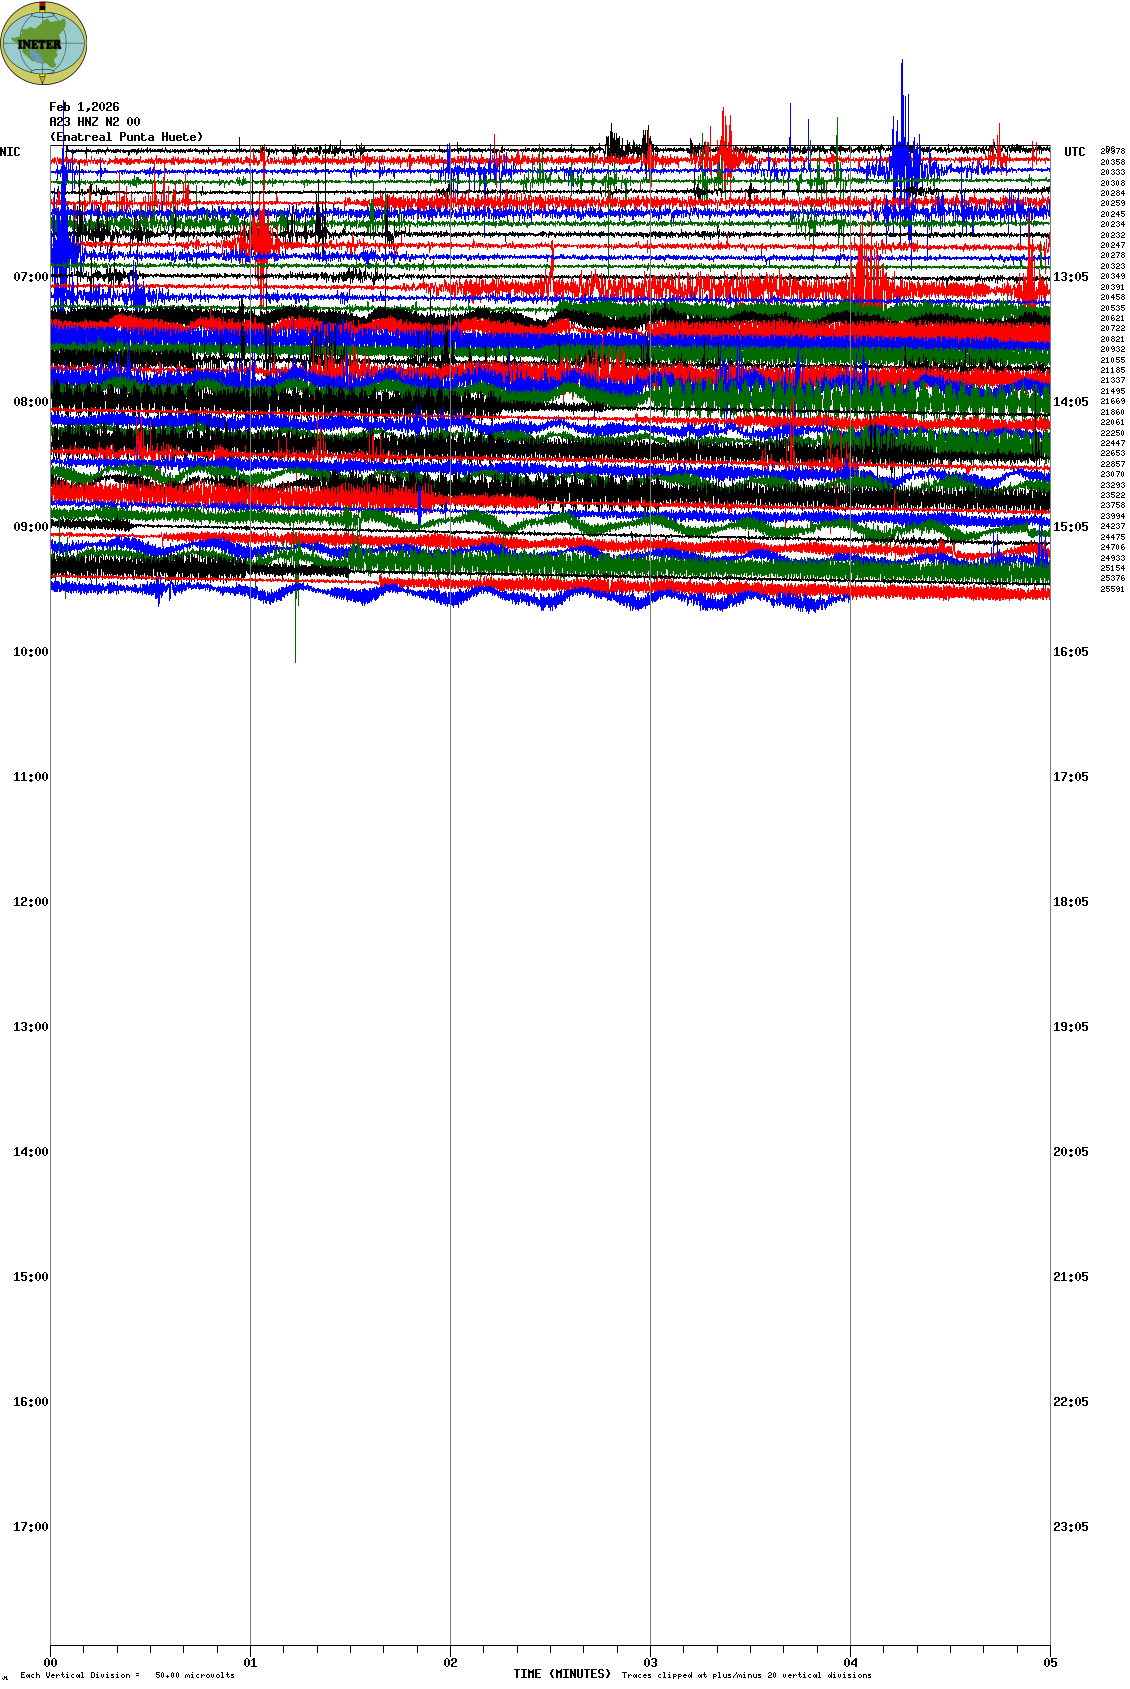Click the Each Vertical Division scale note
The height and width of the screenshot is (1689, 1130).
tap(127, 1675)
